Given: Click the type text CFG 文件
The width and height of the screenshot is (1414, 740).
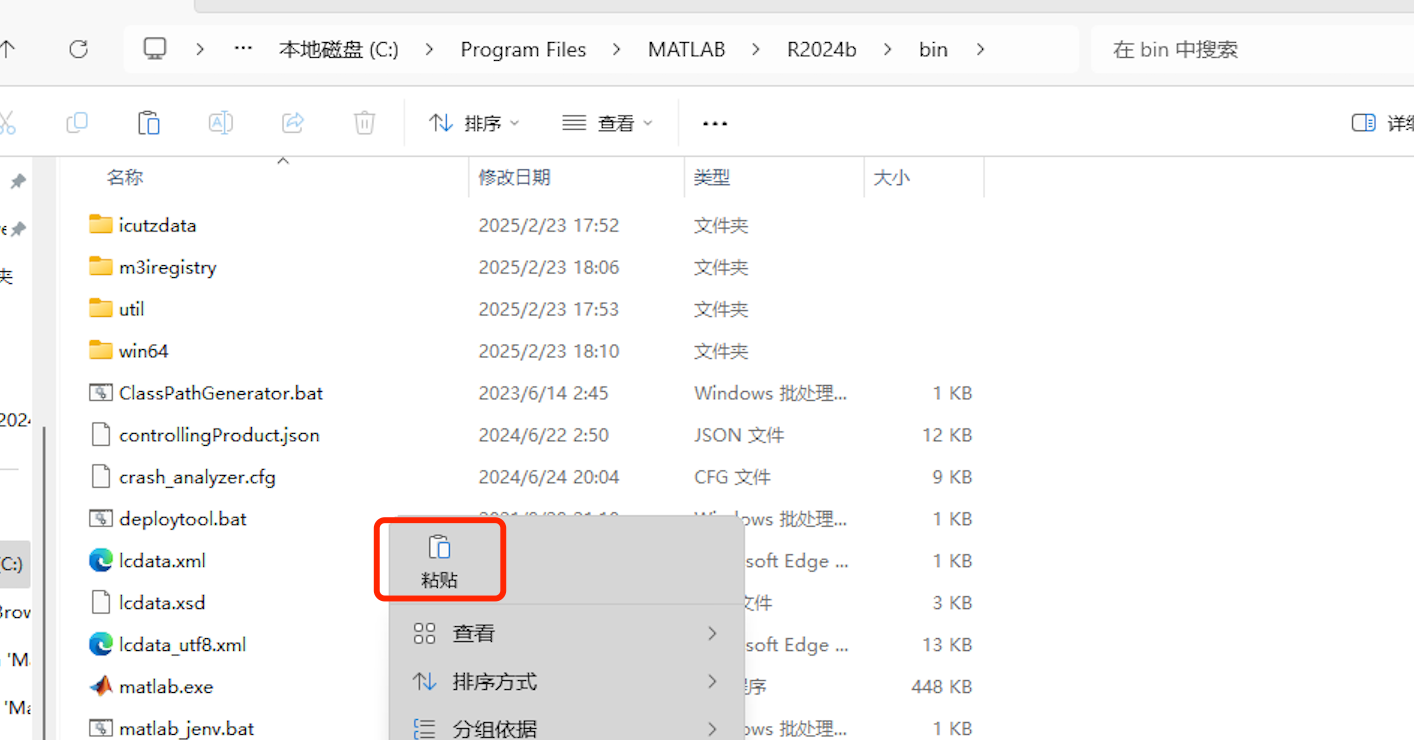Looking at the screenshot, I should 732,477.
